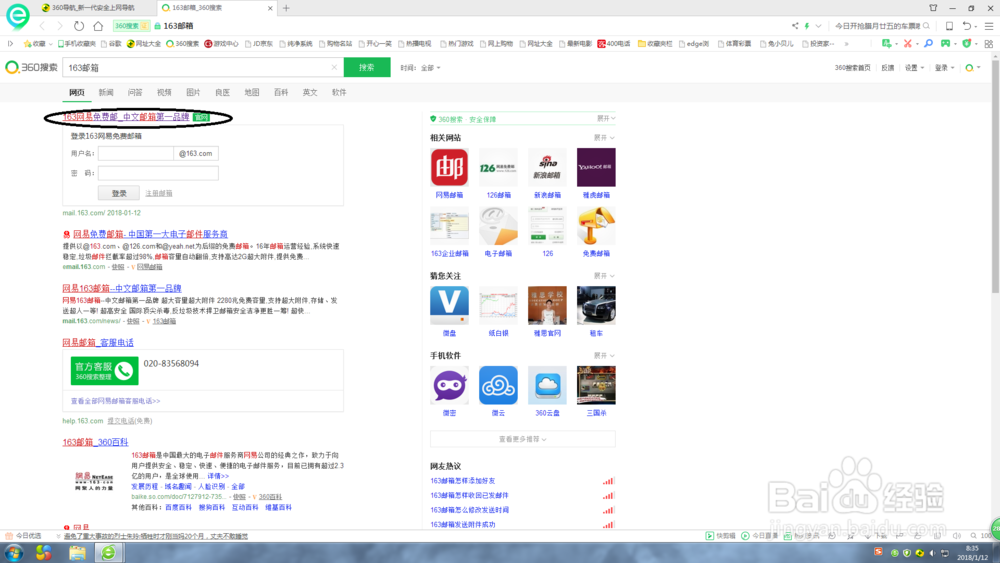The height and width of the screenshot is (563, 1000).
Task: Click the red scissors screenshot icon
Action: tap(908, 43)
